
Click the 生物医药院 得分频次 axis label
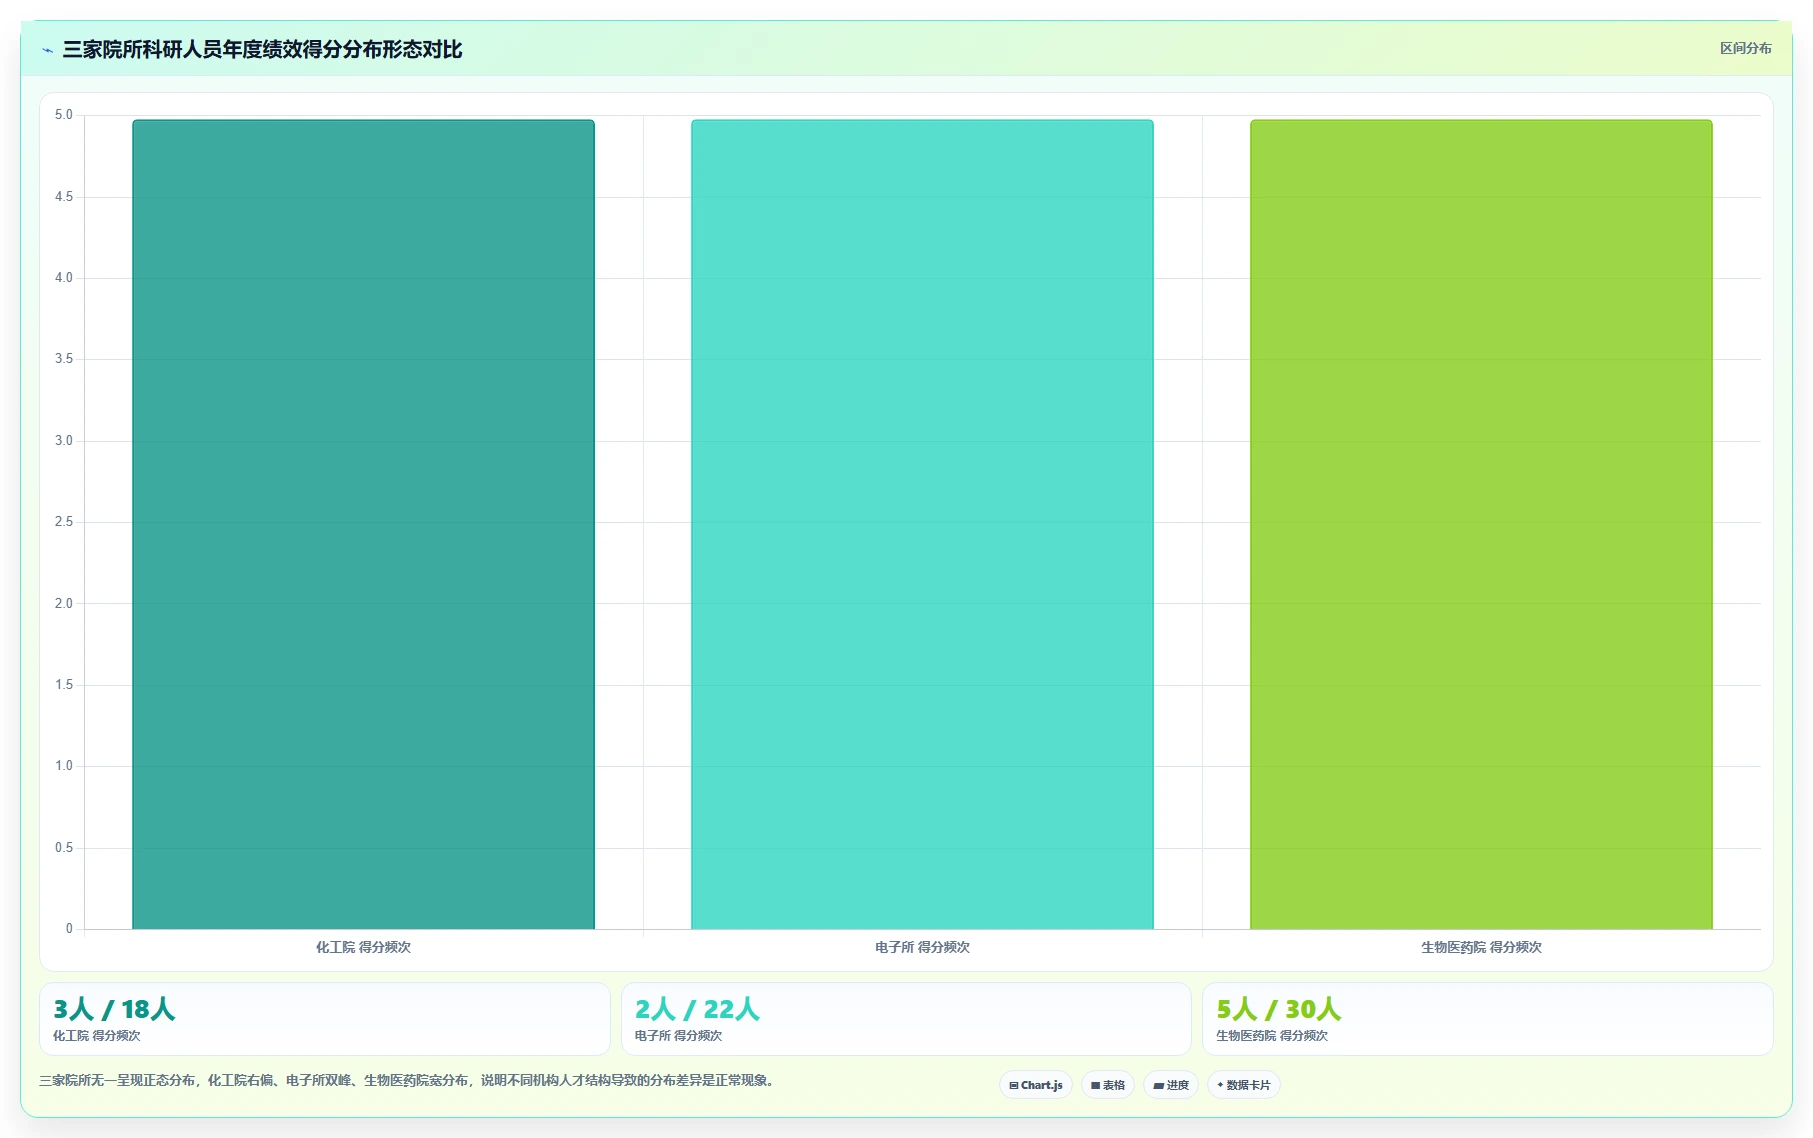tap(1481, 947)
